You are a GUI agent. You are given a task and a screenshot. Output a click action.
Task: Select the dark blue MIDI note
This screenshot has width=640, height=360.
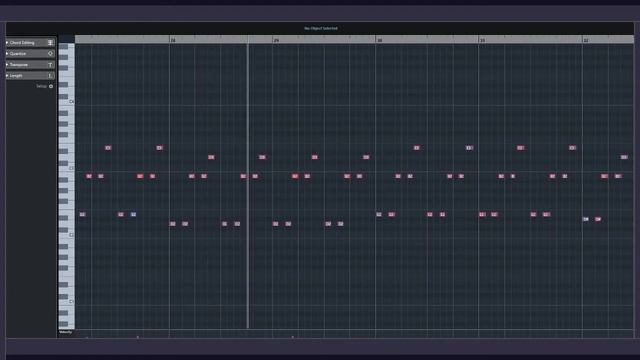[133, 214]
